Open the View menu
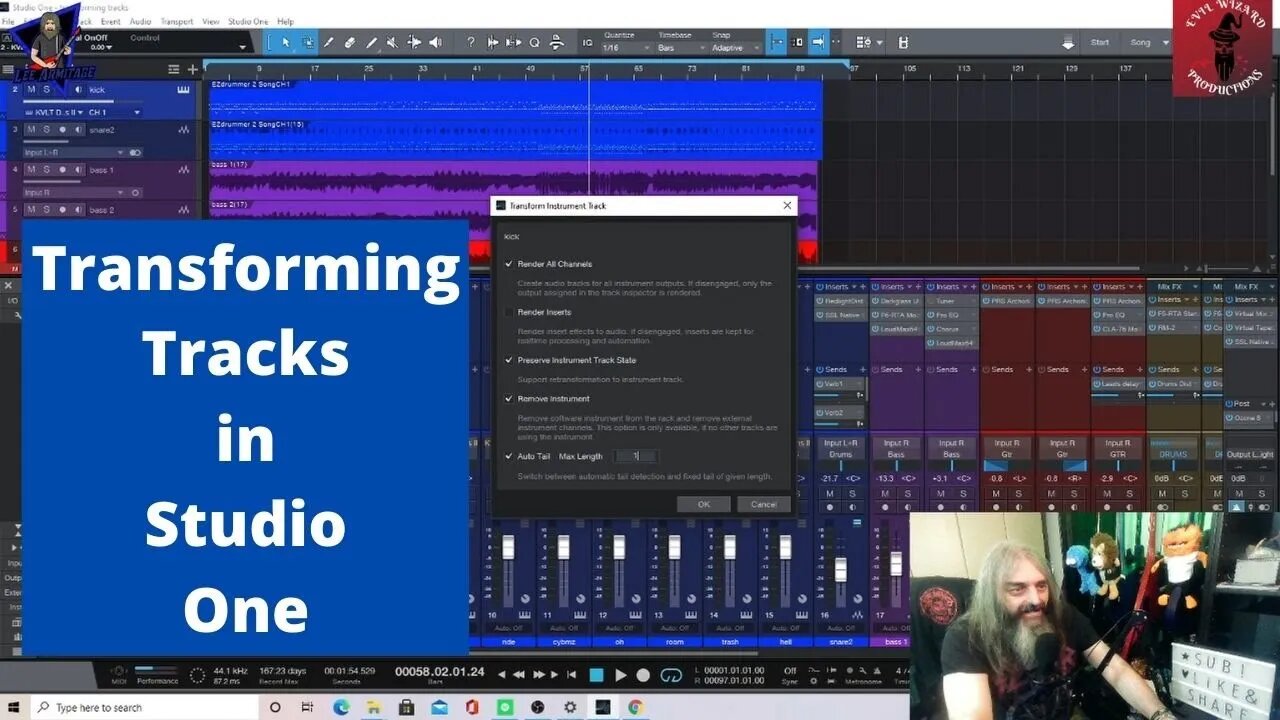Screen dimensions: 1280x720 point(211,21)
